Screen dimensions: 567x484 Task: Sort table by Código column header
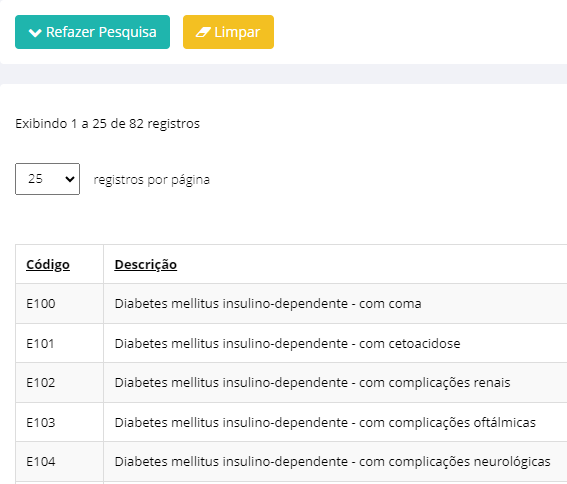point(48,264)
